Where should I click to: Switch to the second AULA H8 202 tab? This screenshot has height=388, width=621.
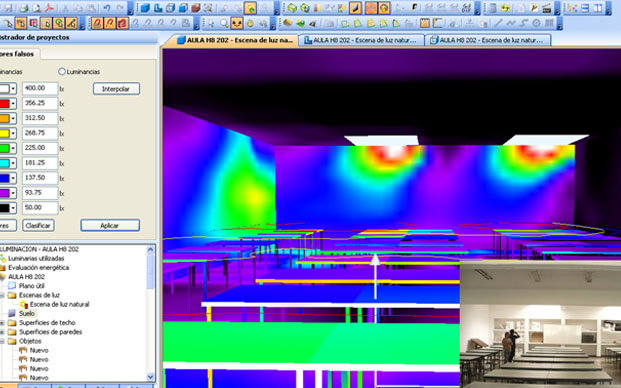(360, 40)
